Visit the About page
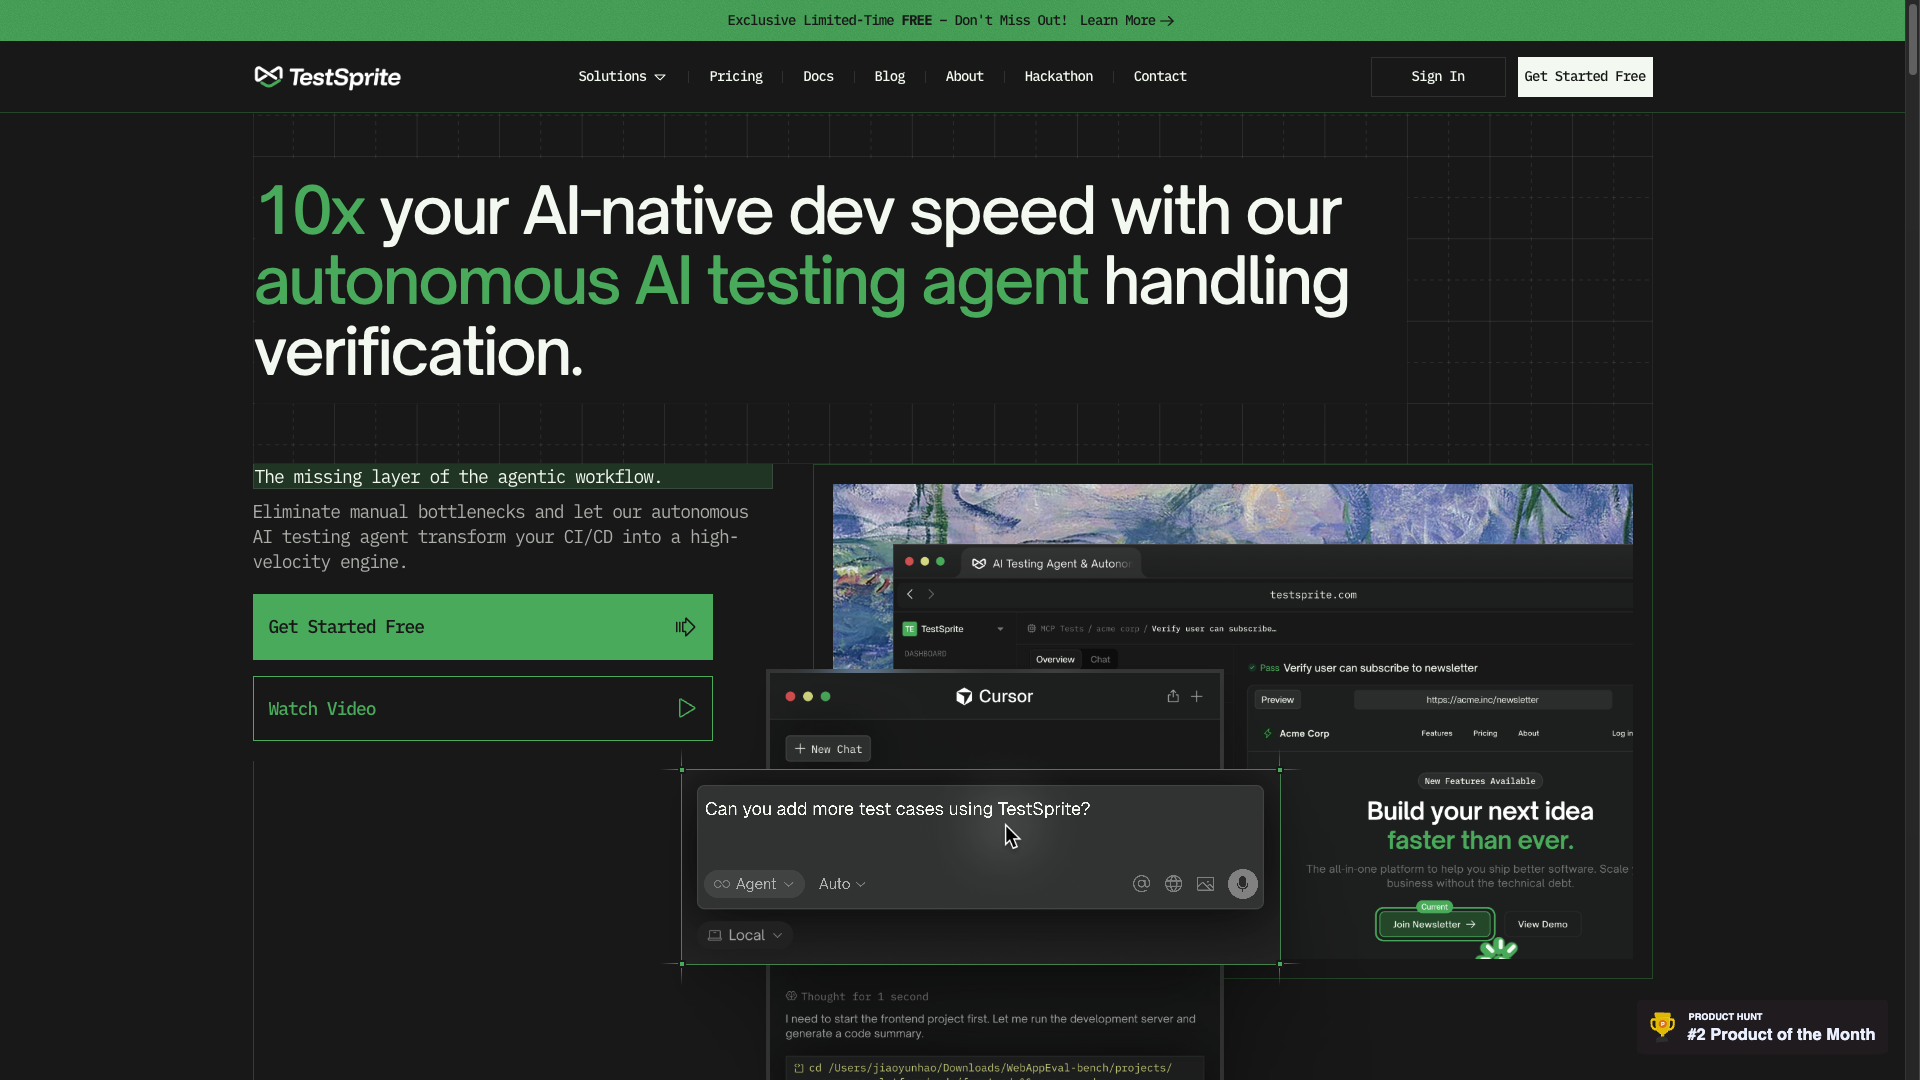 coord(964,77)
